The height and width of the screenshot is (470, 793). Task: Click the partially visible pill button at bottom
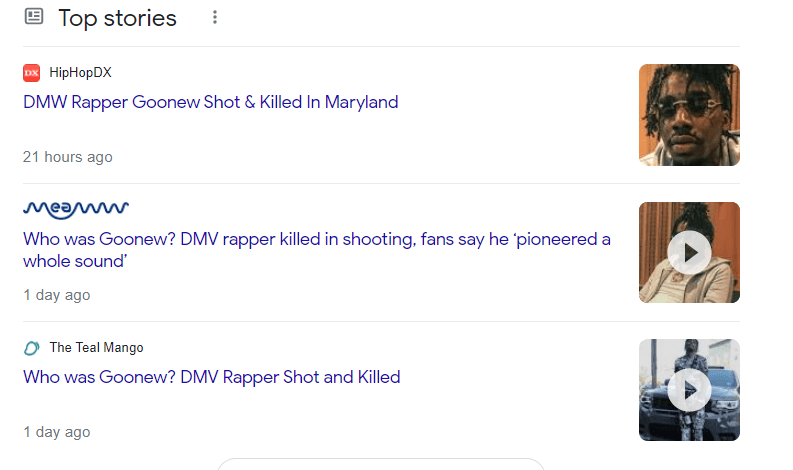pyautogui.click(x=380, y=464)
